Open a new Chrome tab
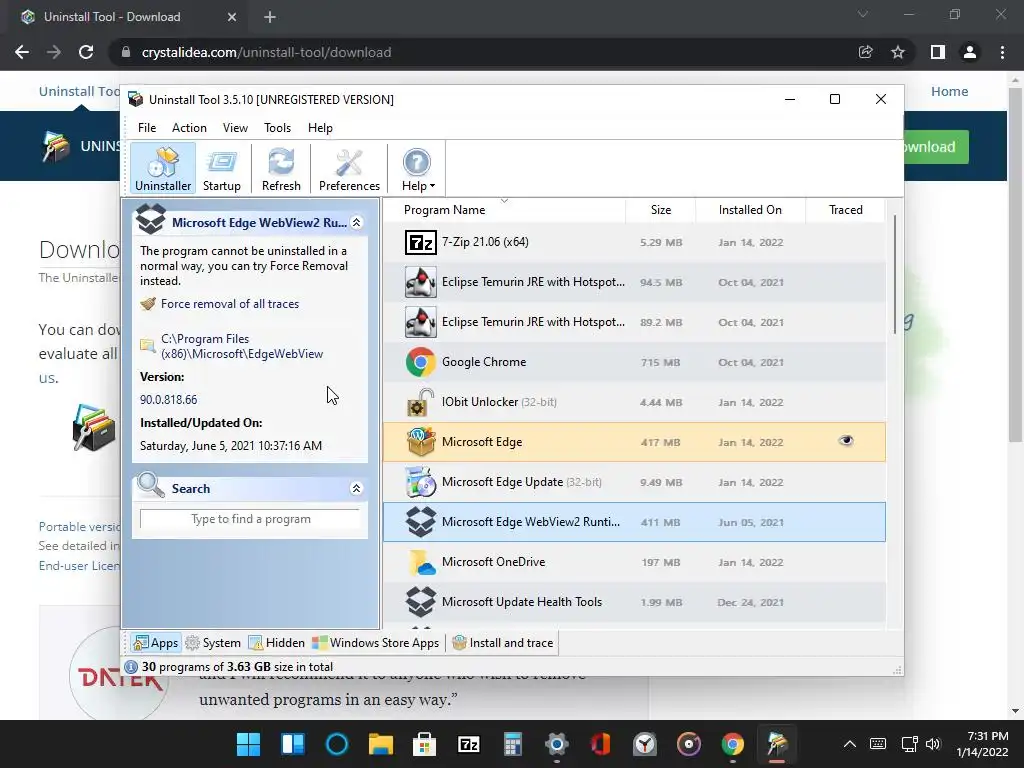Image resolution: width=1024 pixels, height=768 pixels. 270,17
